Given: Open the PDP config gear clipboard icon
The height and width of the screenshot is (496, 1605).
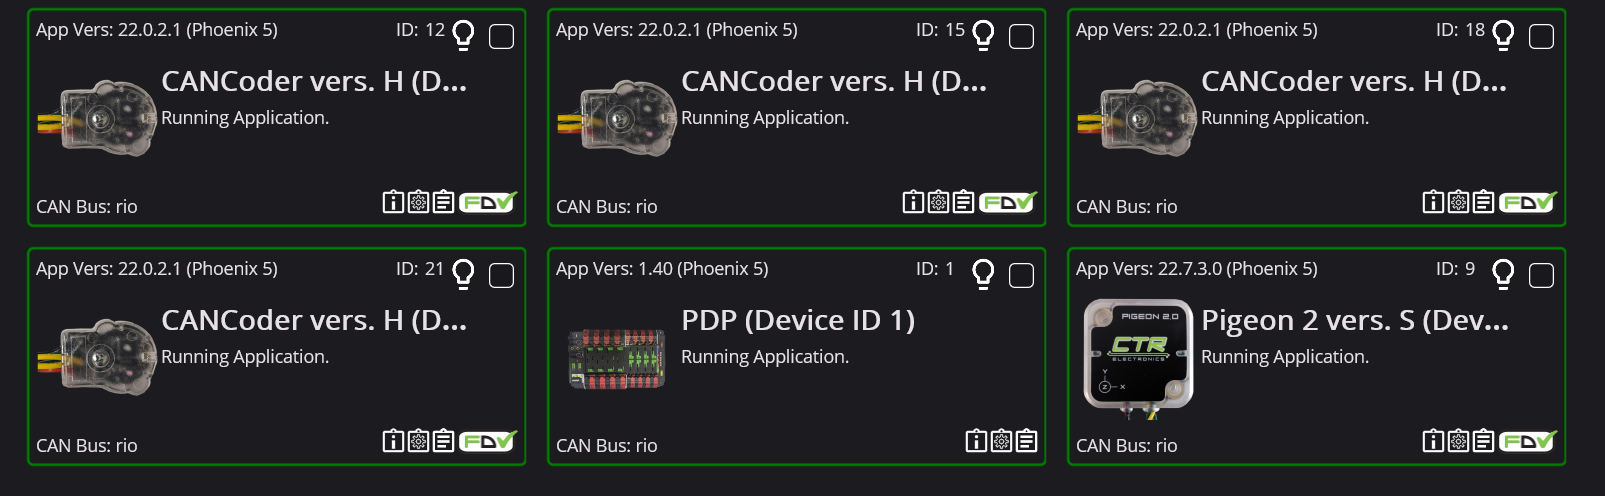Looking at the screenshot, I should click(1001, 441).
